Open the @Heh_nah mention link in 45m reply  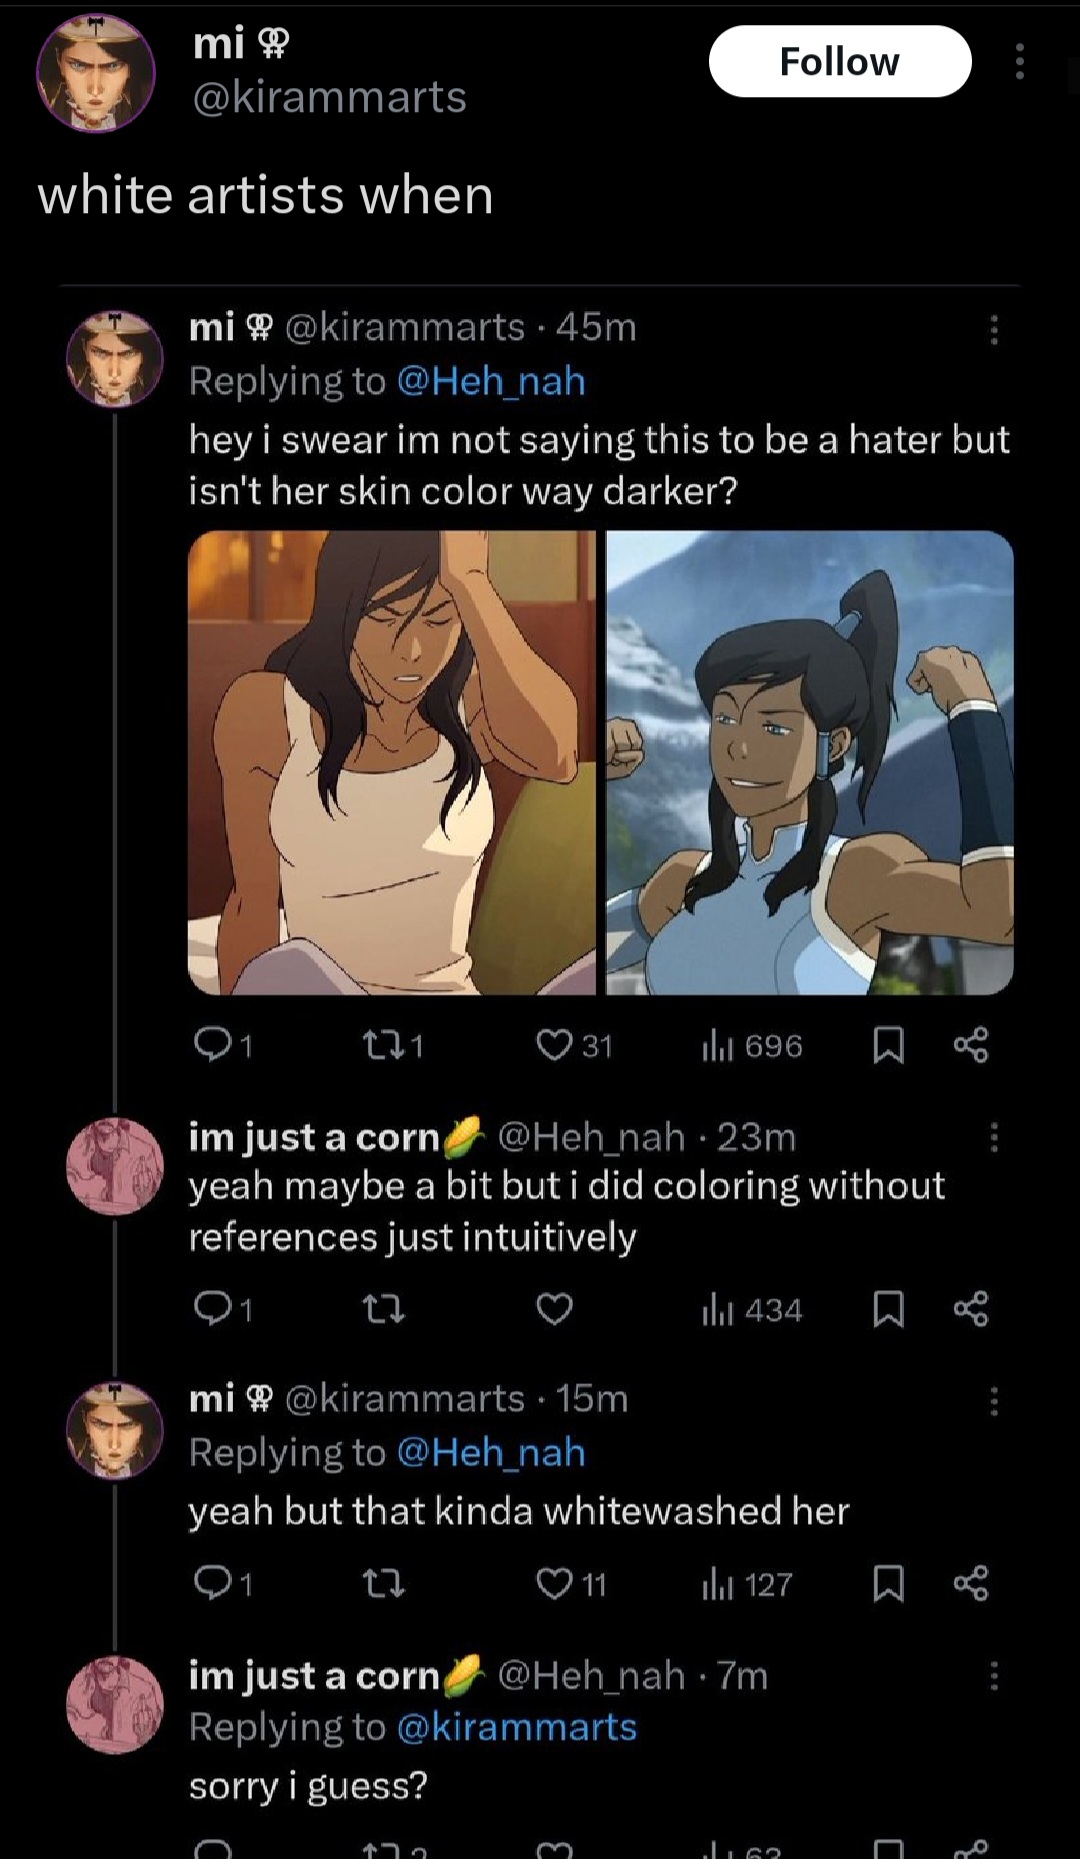(491, 381)
